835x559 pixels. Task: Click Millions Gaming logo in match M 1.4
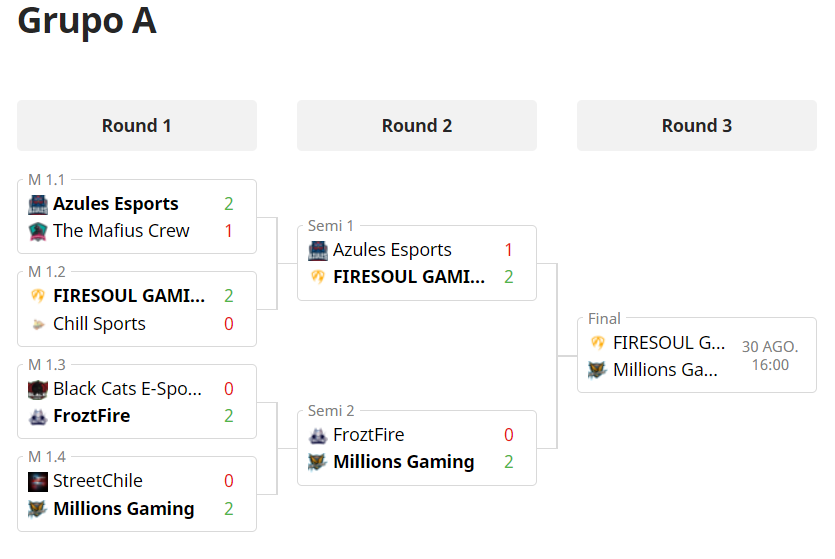point(38,509)
